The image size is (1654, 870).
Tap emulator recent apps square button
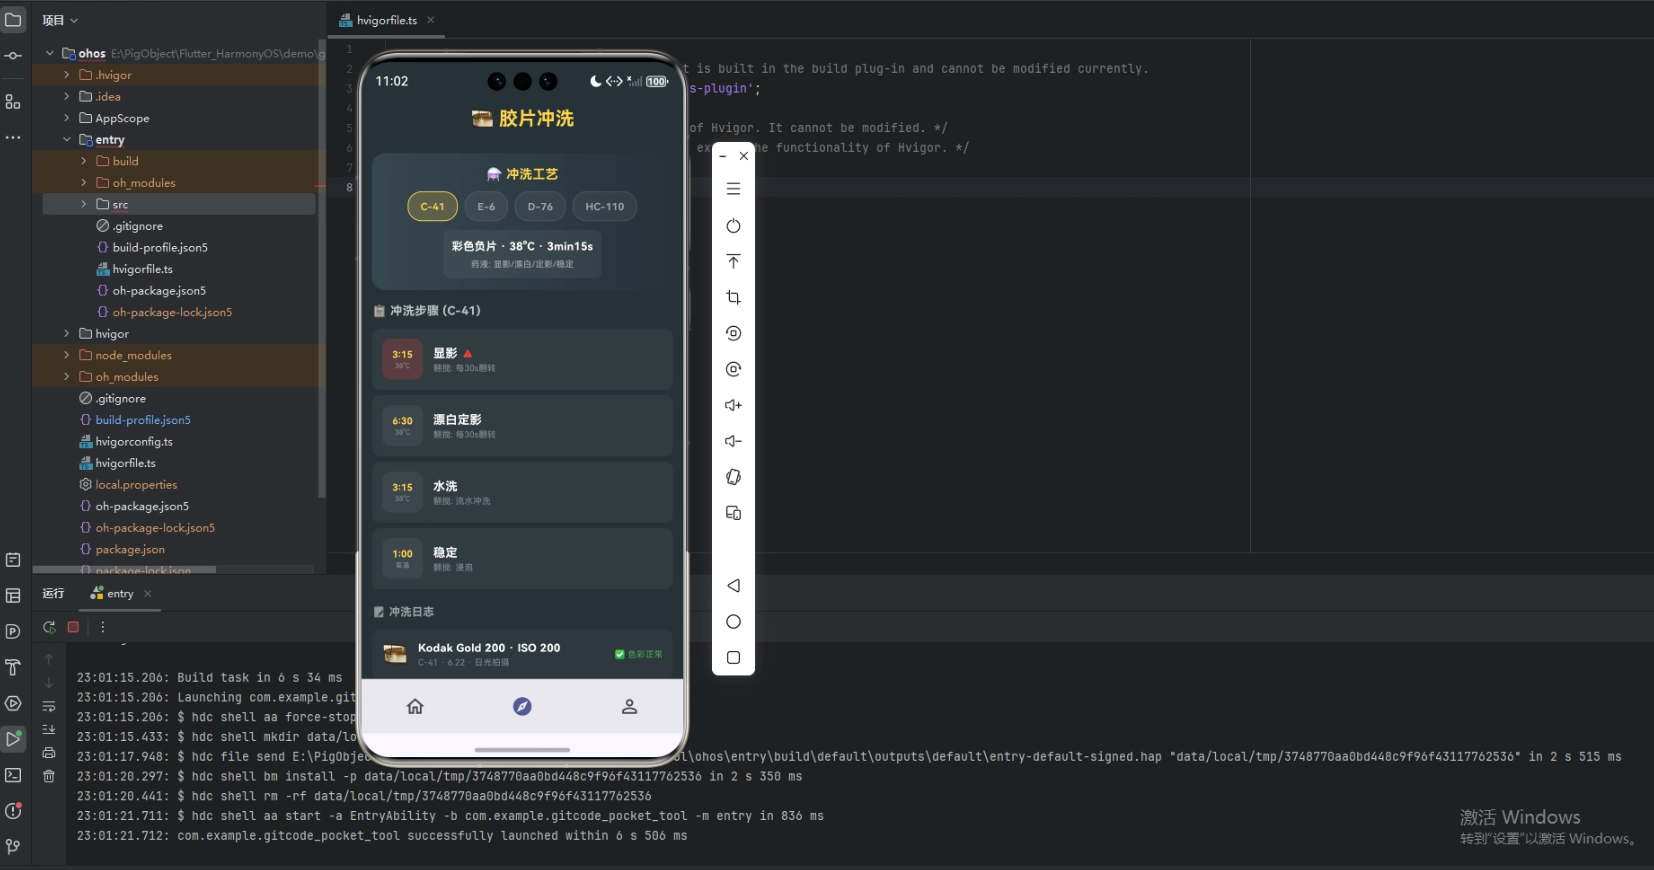(x=733, y=658)
